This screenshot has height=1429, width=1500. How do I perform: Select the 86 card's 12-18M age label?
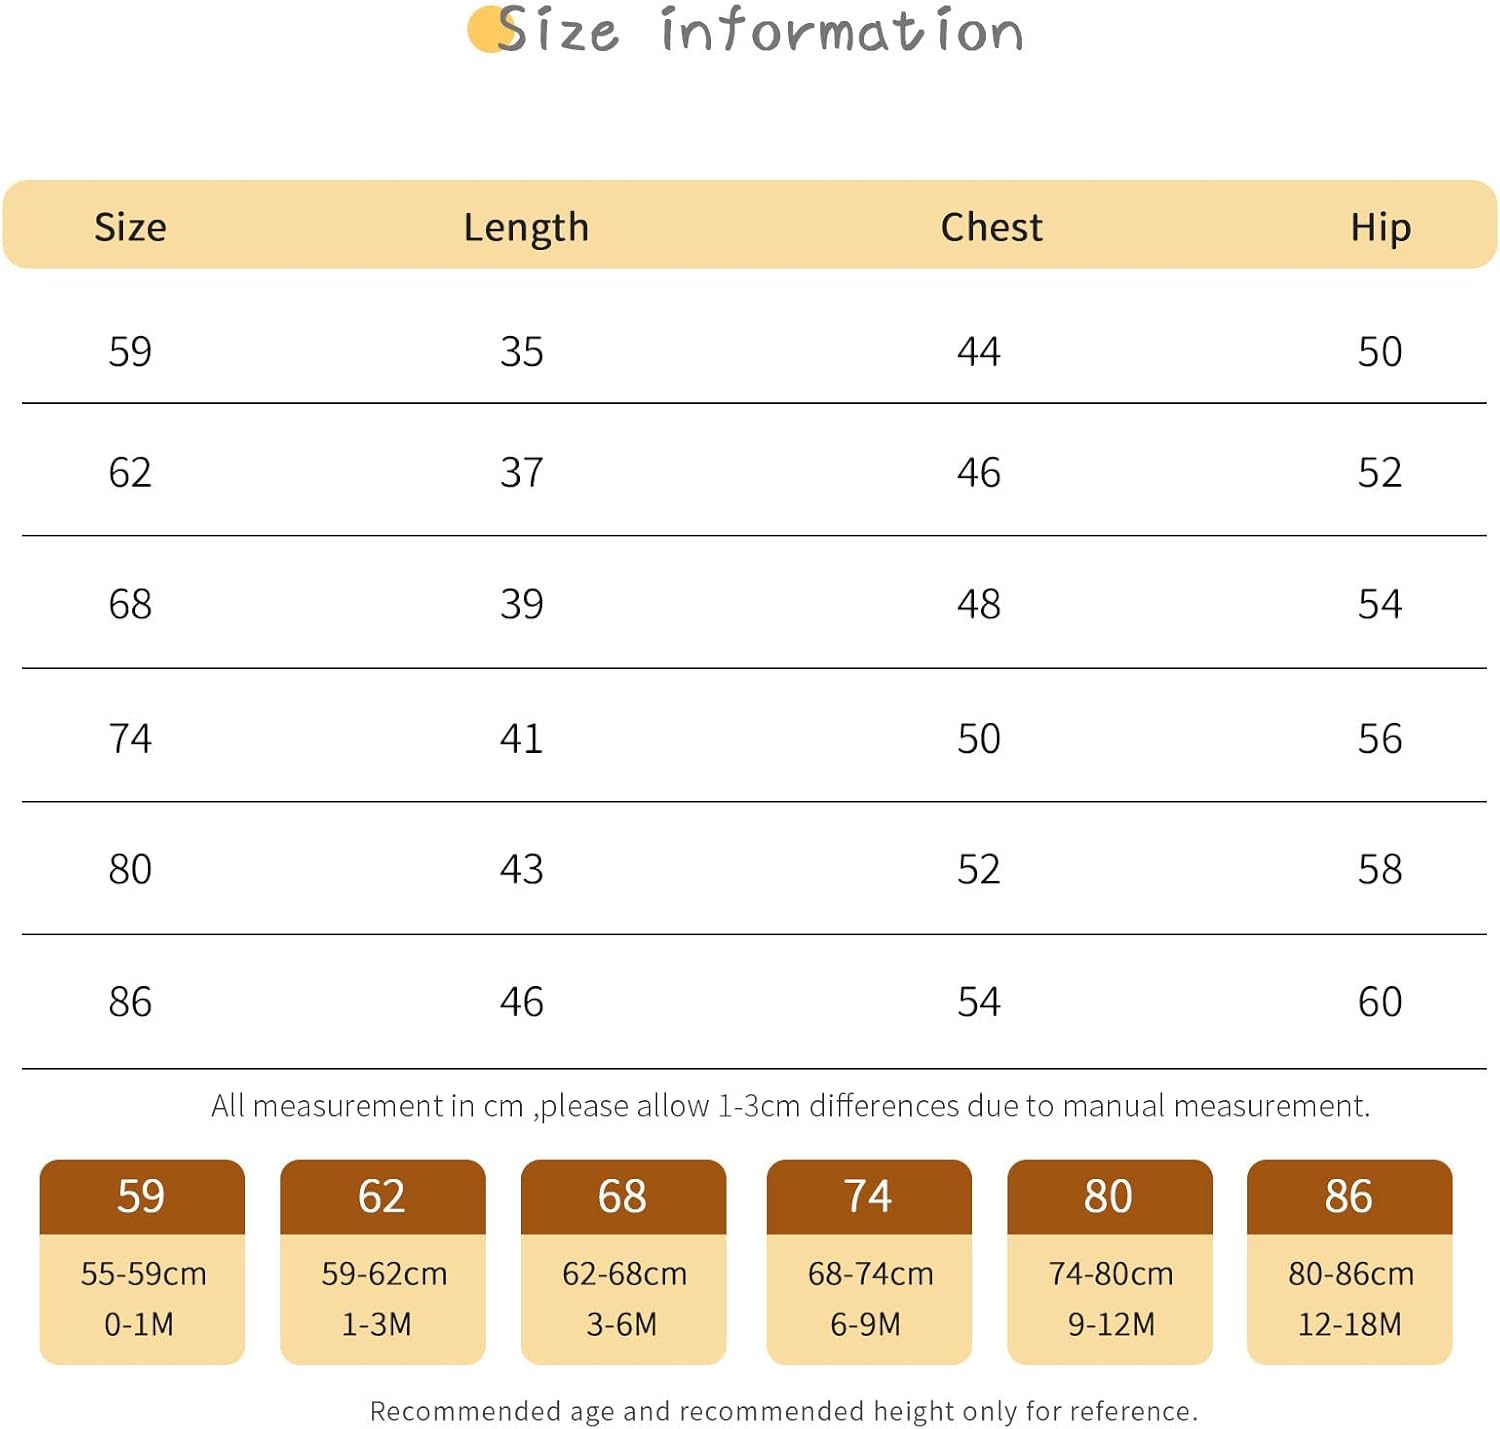pos(1349,1324)
